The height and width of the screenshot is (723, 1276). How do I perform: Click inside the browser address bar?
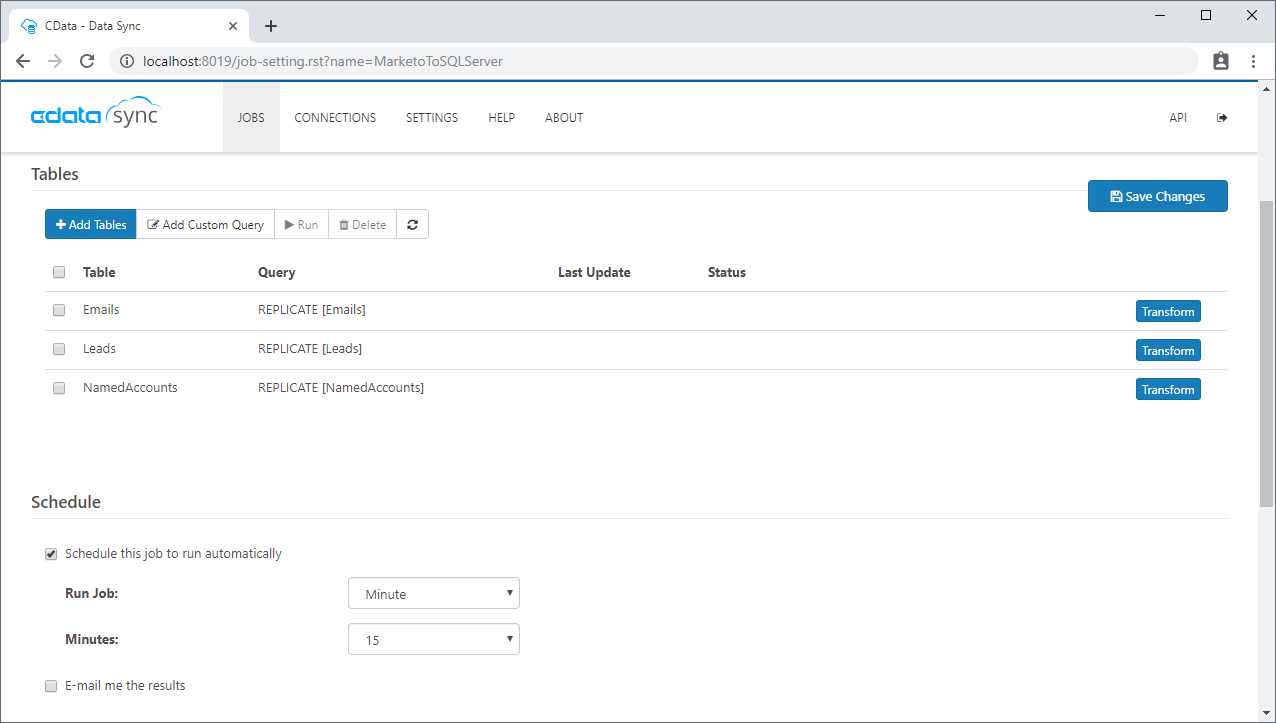[600, 61]
